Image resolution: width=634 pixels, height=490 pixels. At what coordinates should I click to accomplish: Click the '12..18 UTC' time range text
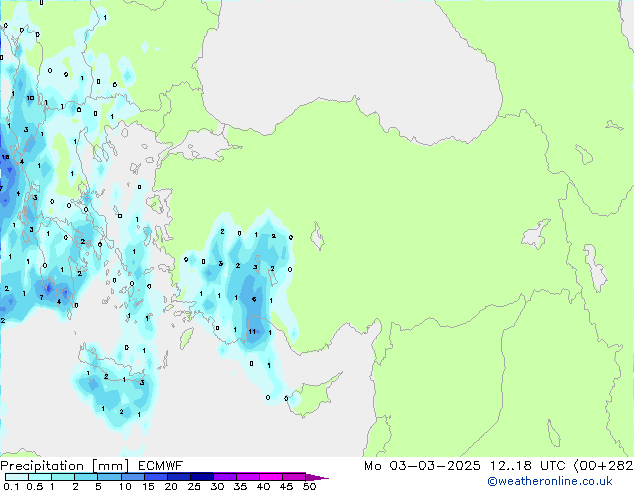pyautogui.click(x=528, y=466)
